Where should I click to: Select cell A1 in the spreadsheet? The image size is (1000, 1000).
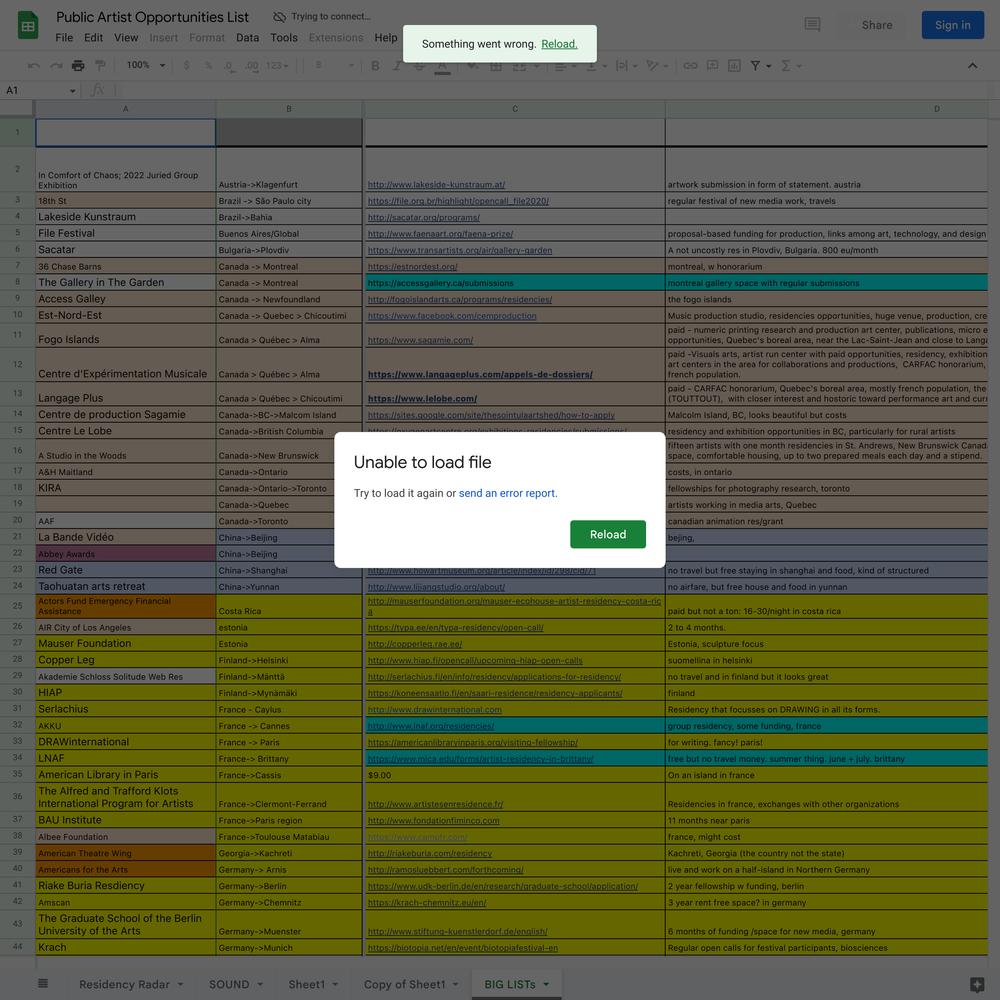(126, 133)
